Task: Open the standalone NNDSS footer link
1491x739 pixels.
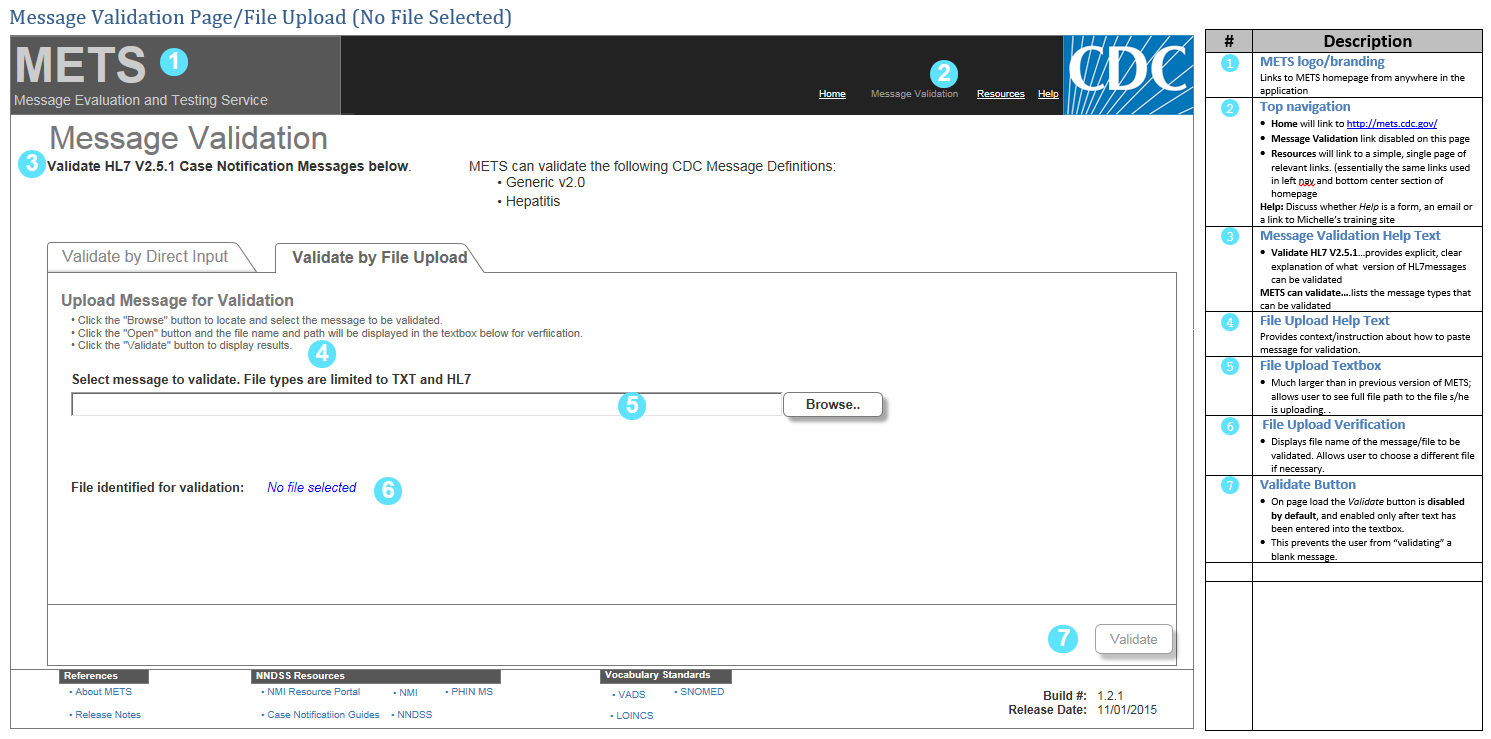Action: [414, 715]
